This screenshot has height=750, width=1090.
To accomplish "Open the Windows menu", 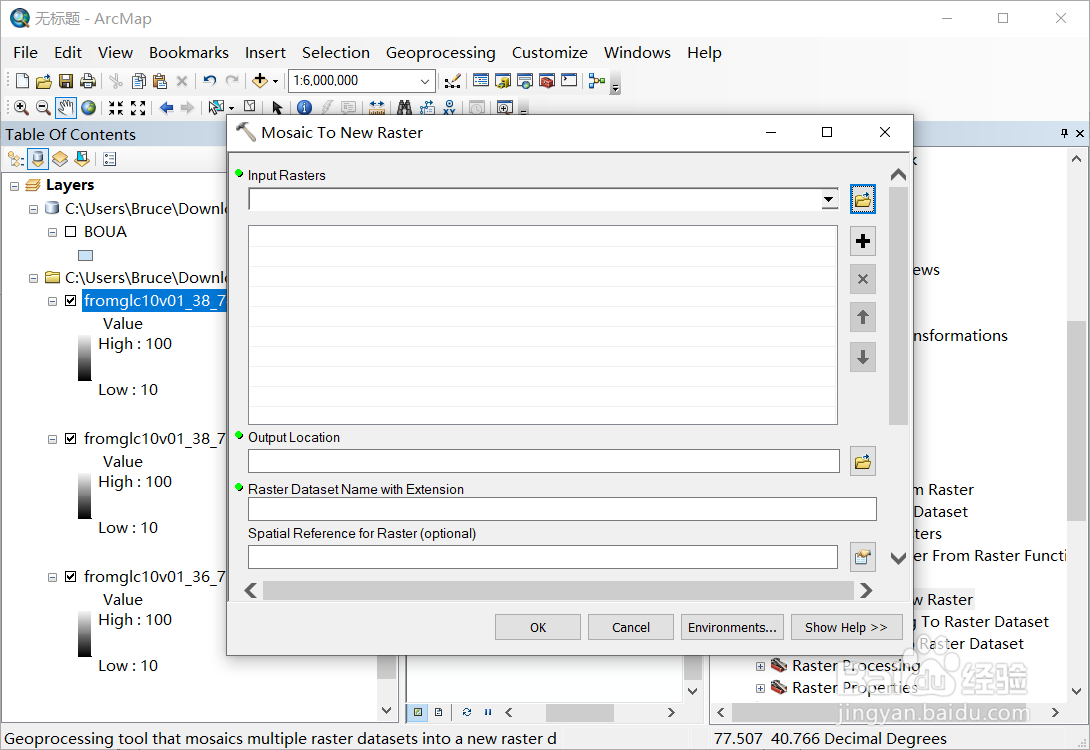I will 637,53.
